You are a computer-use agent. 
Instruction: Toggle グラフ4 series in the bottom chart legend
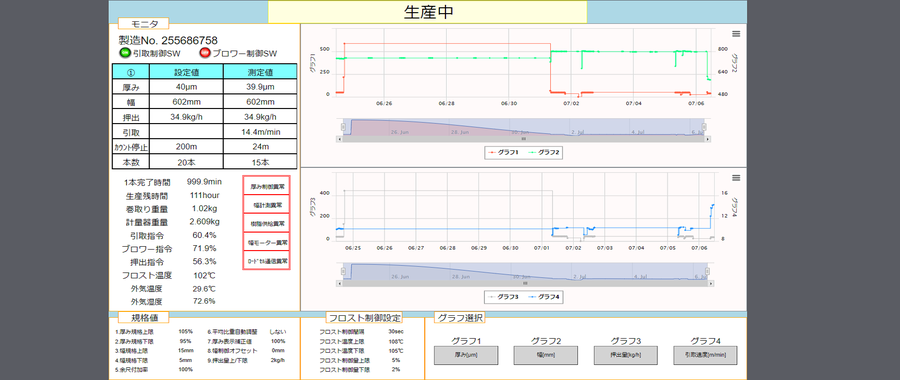tap(545, 297)
